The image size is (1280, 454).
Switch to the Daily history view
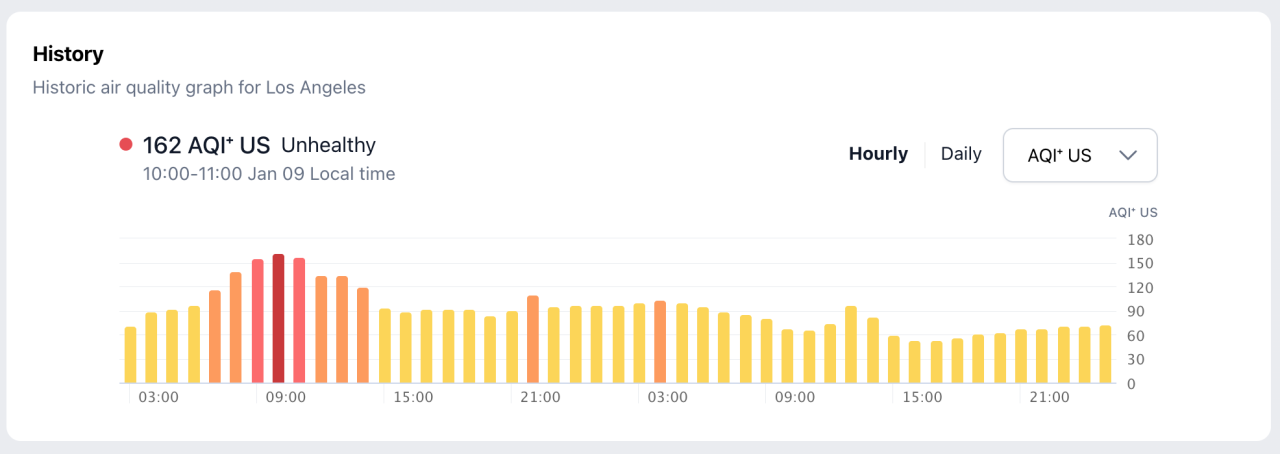click(961, 154)
